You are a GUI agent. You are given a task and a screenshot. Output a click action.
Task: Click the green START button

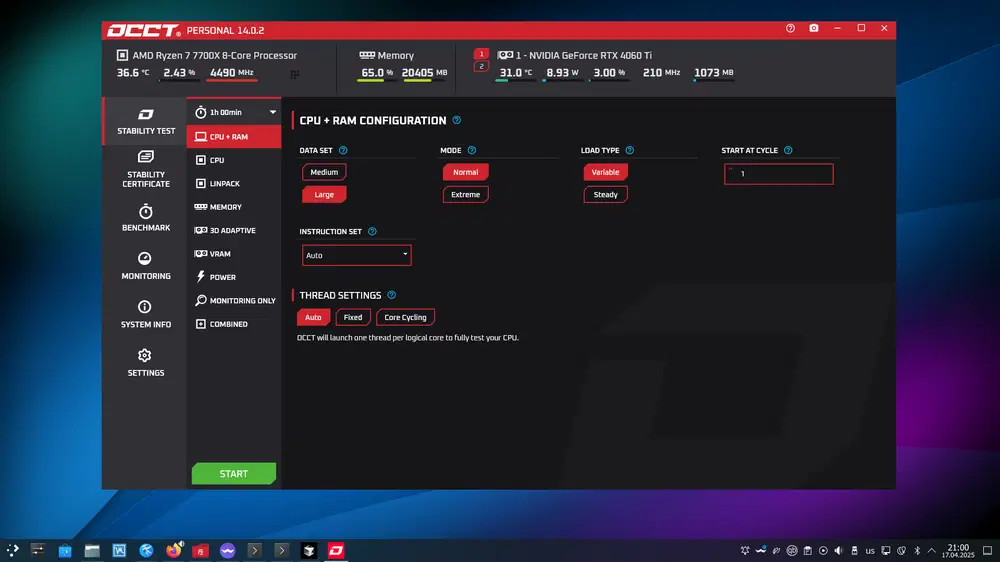233,473
